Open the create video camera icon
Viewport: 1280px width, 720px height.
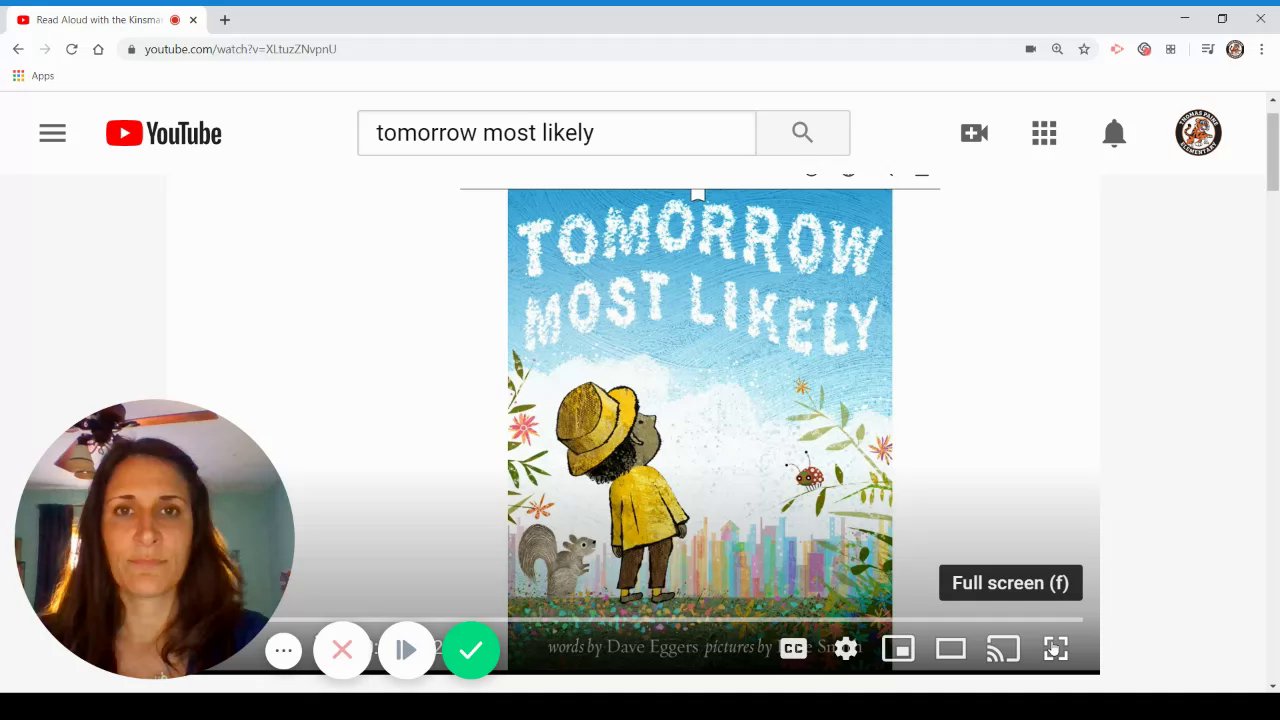tap(974, 133)
